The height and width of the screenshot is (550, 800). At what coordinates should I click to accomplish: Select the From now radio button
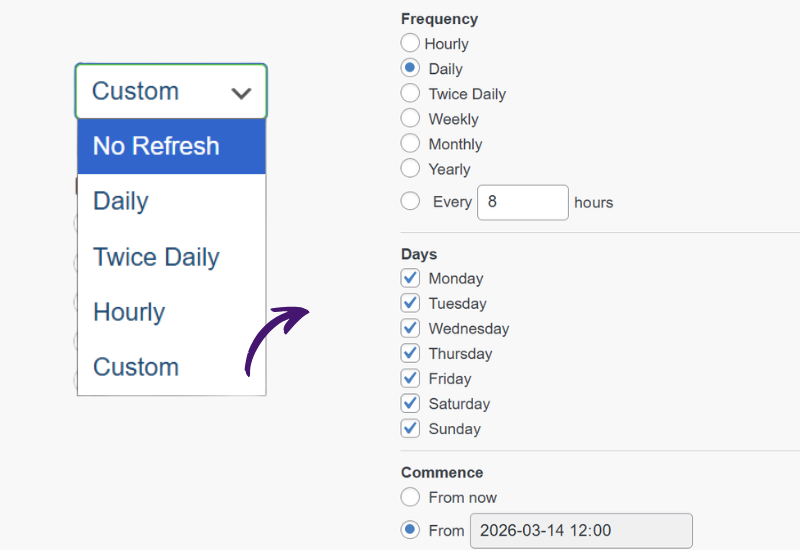tap(410, 497)
